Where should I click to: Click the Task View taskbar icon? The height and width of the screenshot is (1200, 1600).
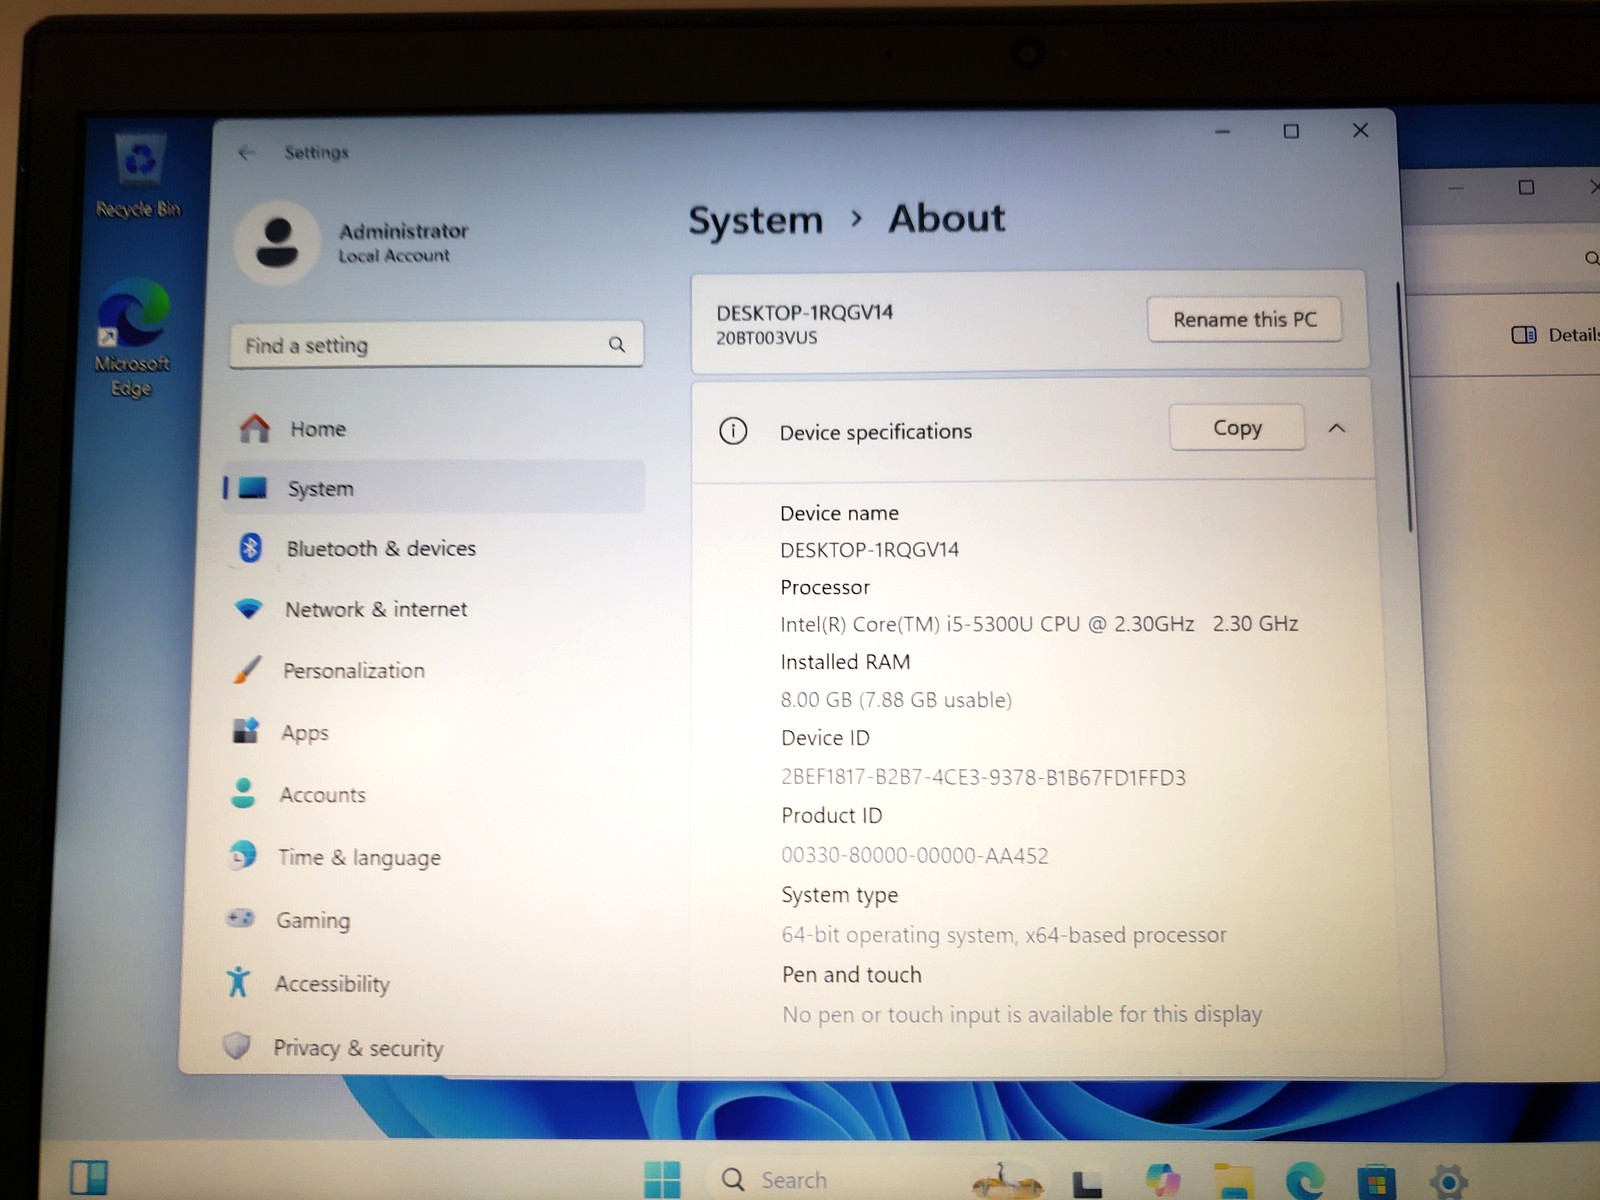pyautogui.click(x=1087, y=1184)
